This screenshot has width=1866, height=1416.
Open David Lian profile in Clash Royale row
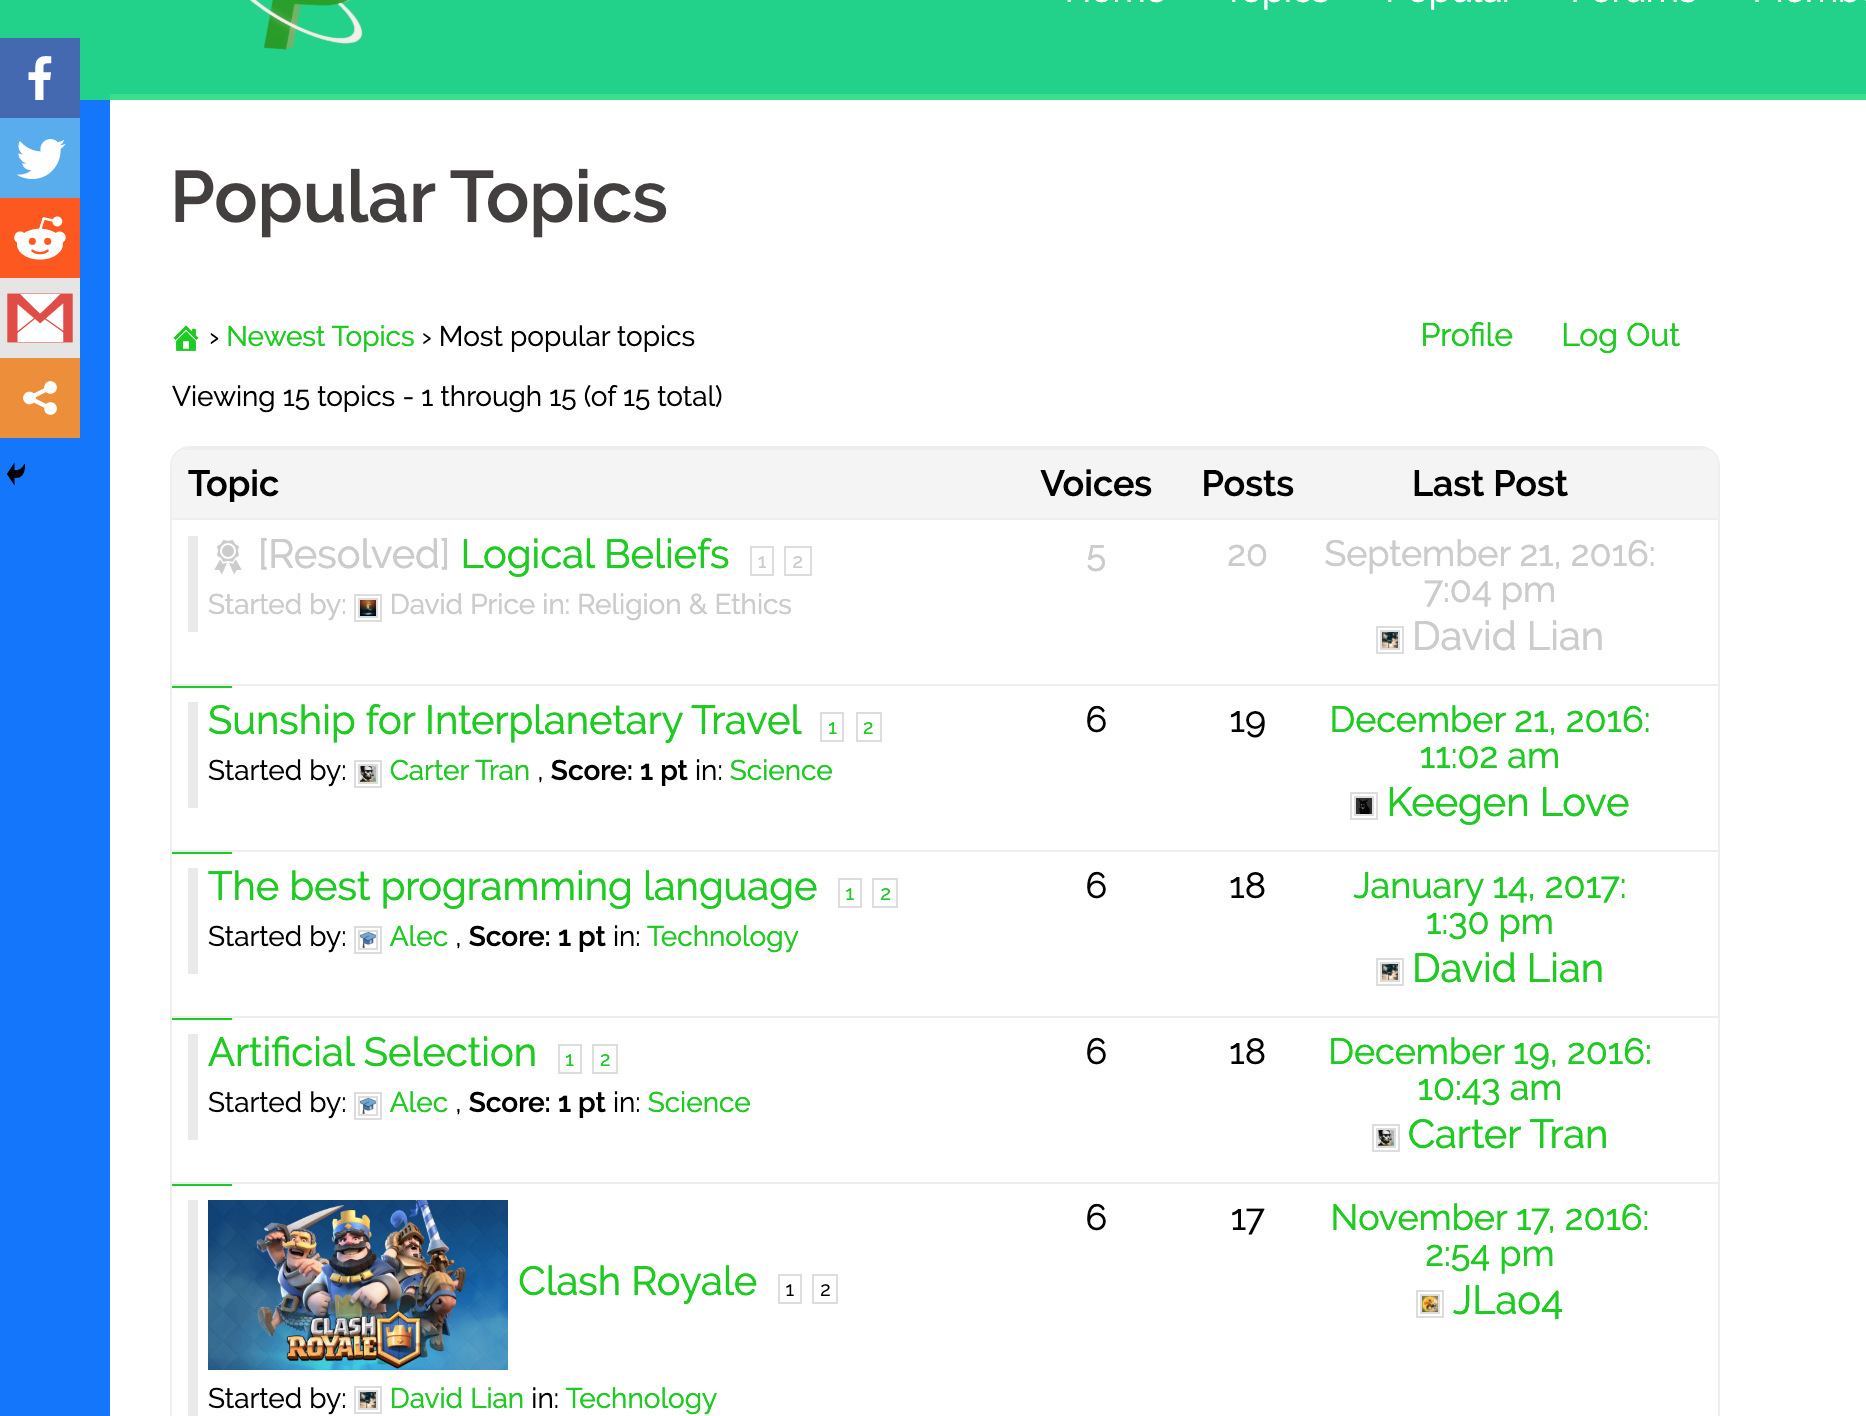pyautogui.click(x=456, y=1398)
